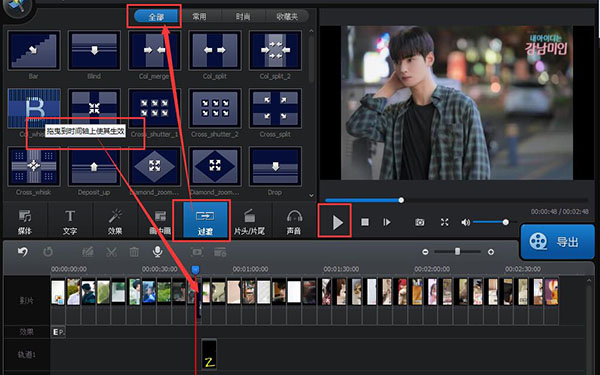This screenshot has width=600, height=375.
Task: Choose the Col_merge transition
Action: (154, 51)
